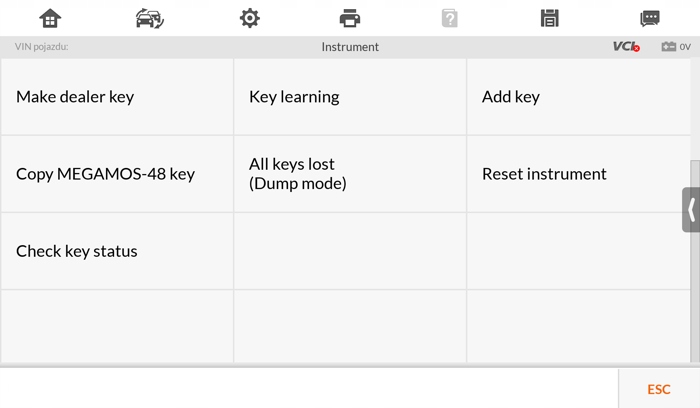
Task: Click the VIN pojazdu field
Action: (x=42, y=47)
